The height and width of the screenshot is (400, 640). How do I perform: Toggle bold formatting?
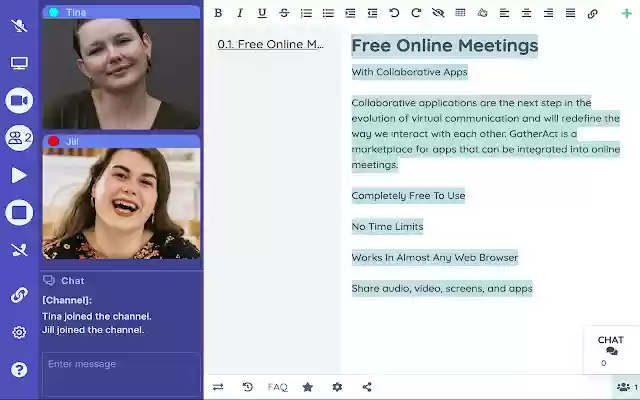pos(218,13)
